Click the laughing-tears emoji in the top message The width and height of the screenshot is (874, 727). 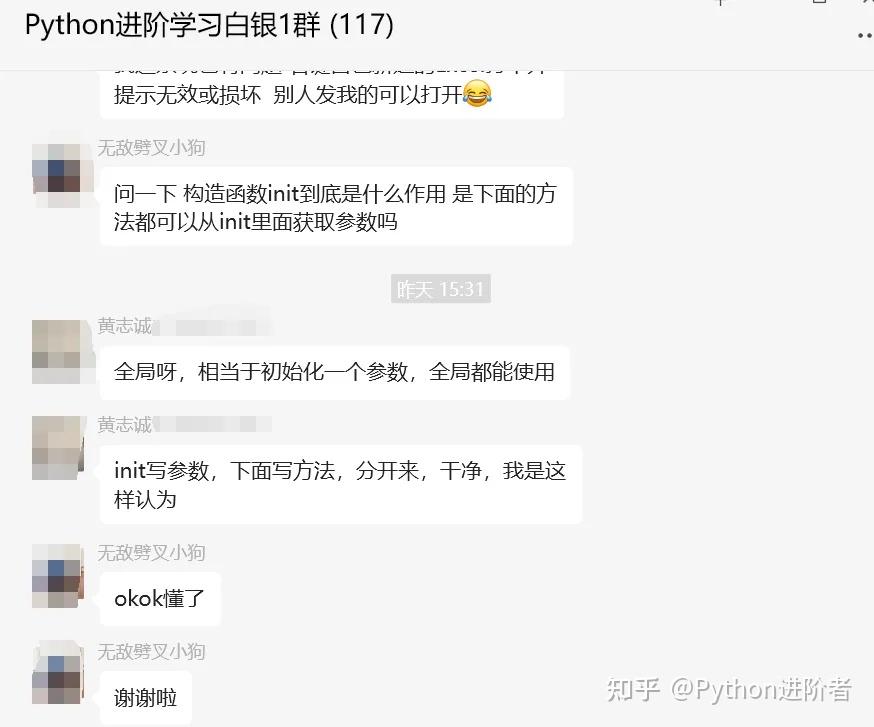478,93
